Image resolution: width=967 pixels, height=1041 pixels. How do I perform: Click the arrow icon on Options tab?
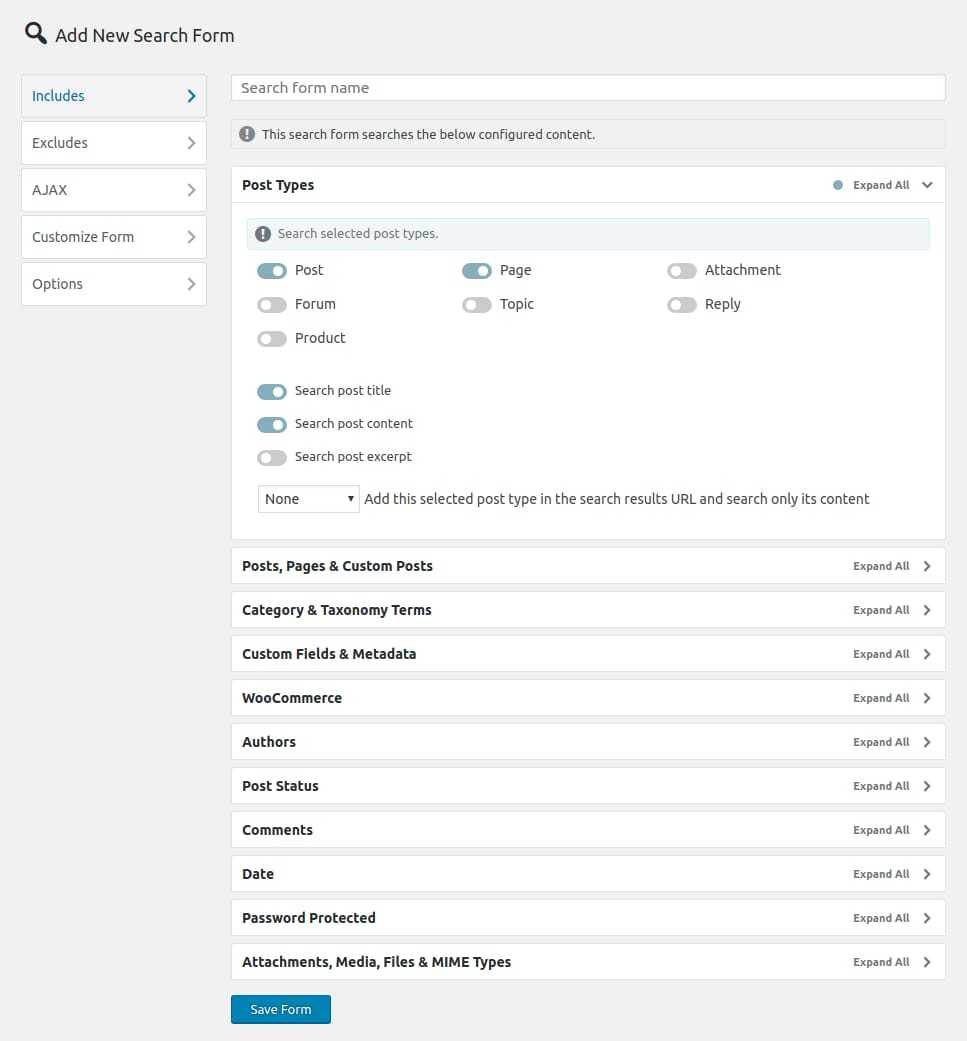(x=191, y=284)
